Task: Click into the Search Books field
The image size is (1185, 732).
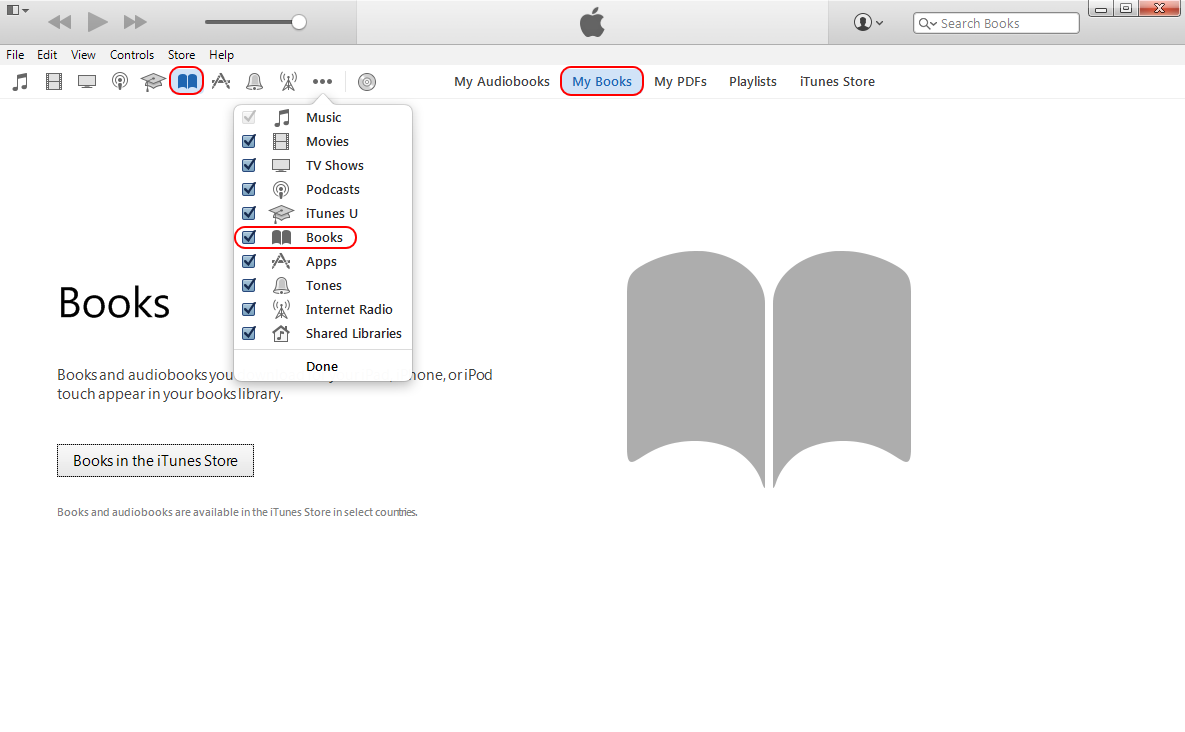Action: point(996,23)
